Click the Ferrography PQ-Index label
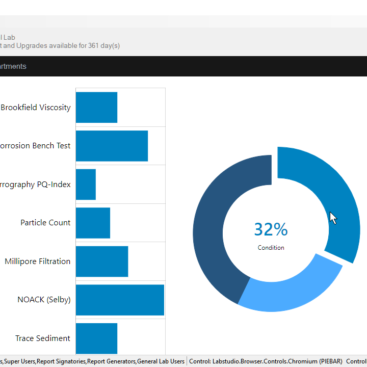367x367 pixels. coord(35,184)
